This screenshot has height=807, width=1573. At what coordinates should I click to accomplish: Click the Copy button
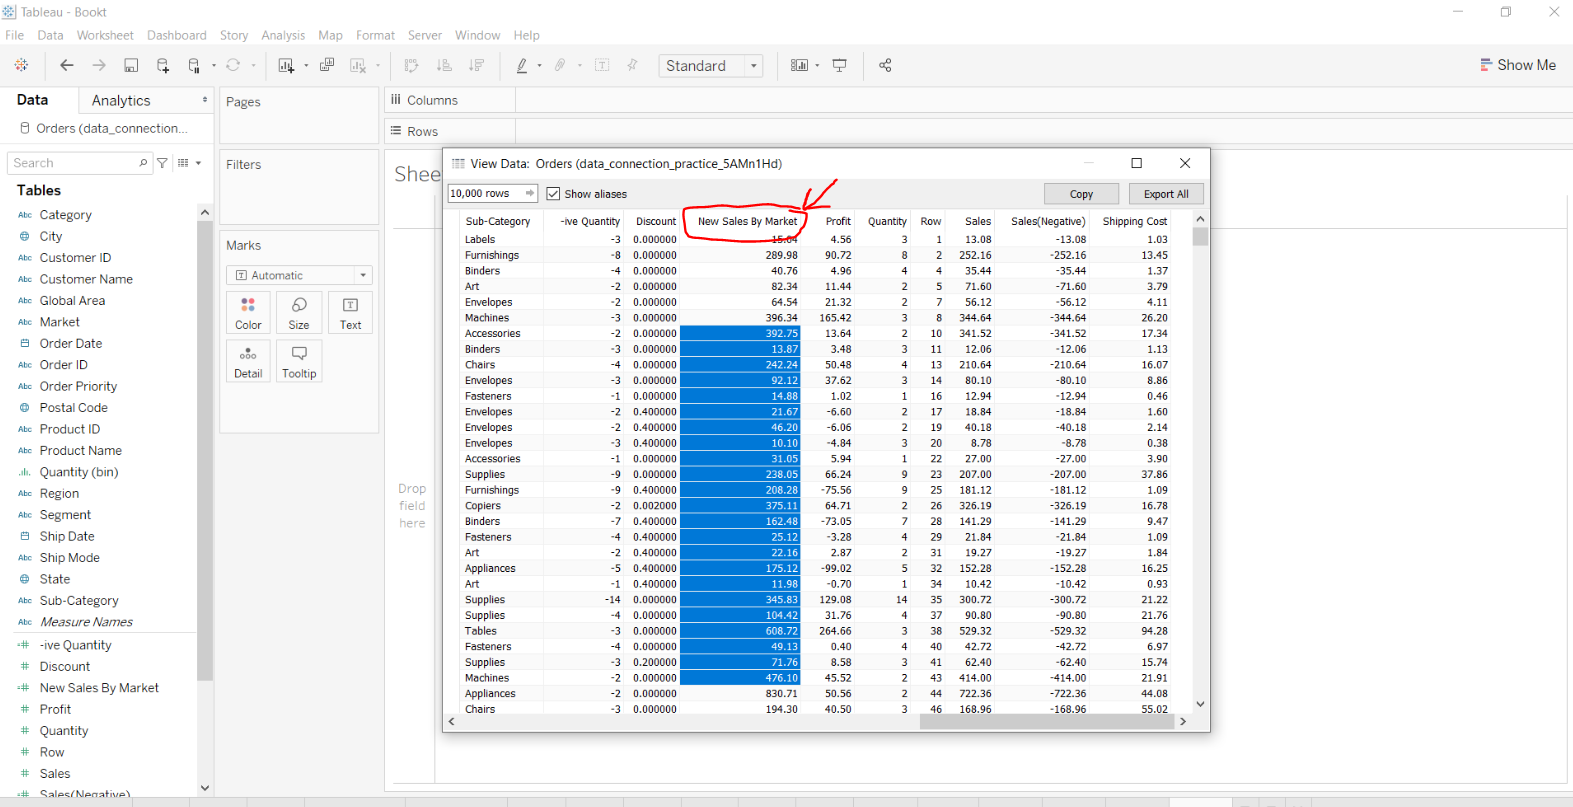point(1081,194)
